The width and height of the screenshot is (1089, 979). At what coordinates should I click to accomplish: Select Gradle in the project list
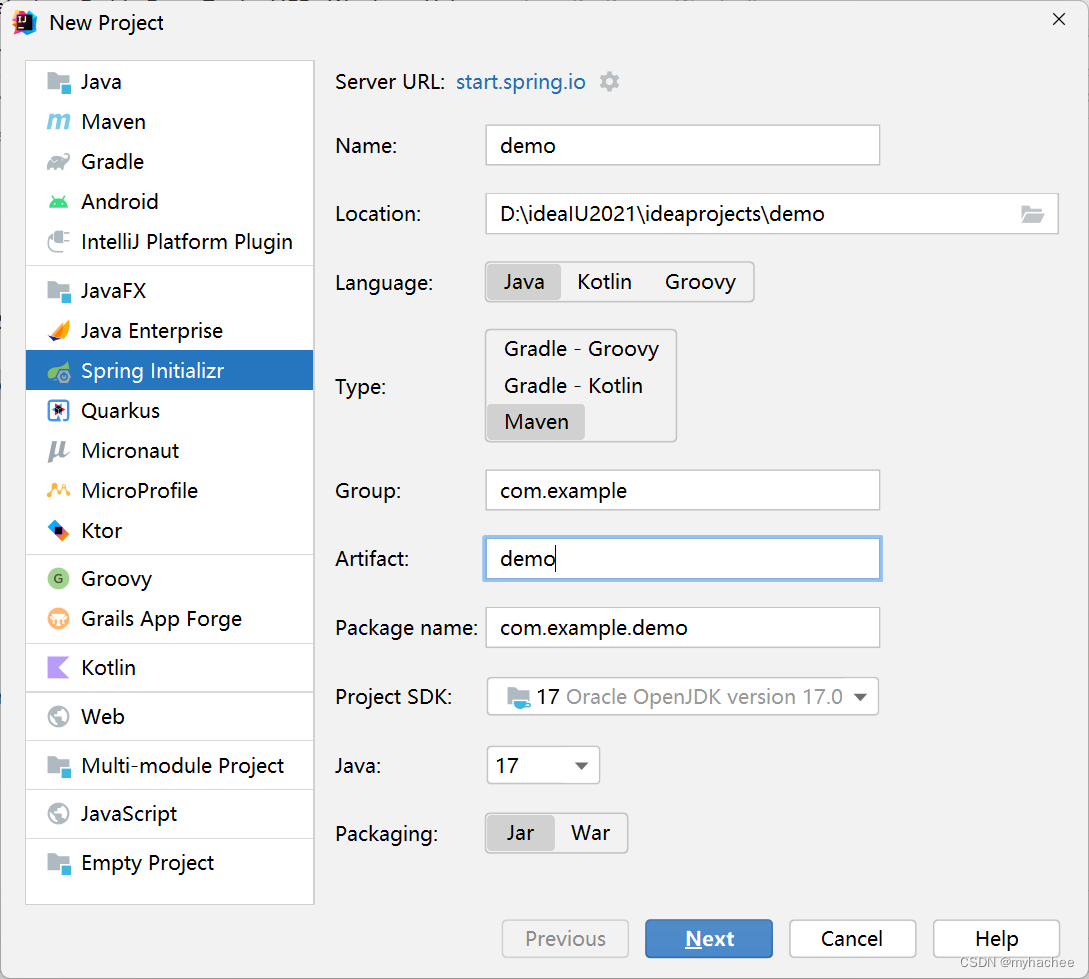169,162
